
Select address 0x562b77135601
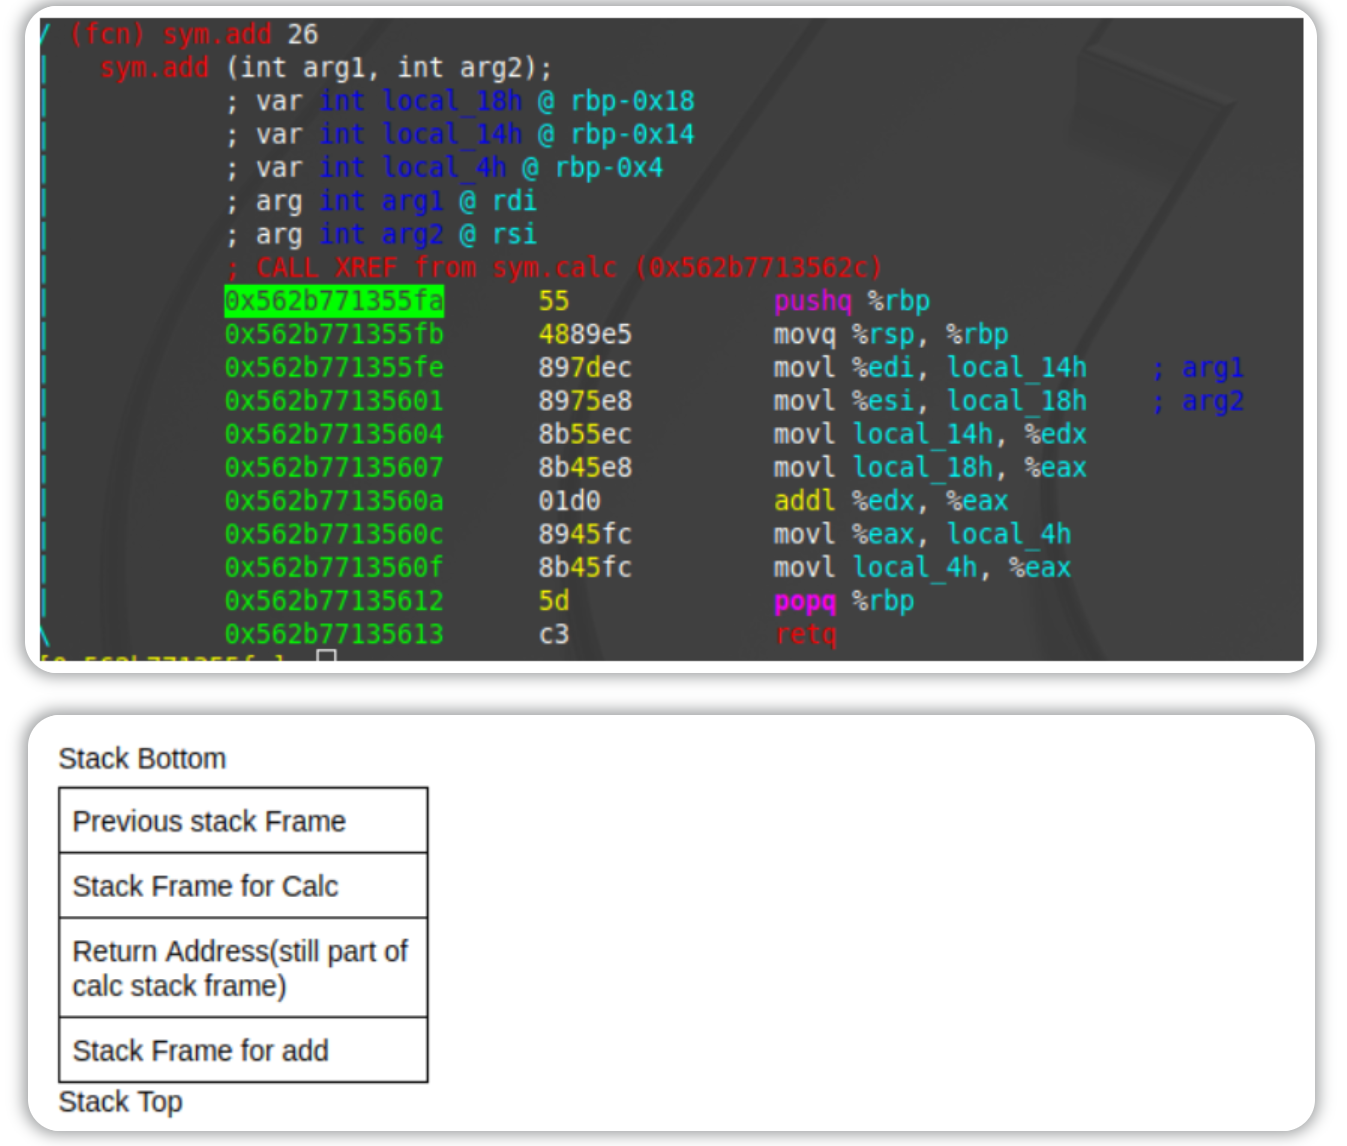pos(334,401)
